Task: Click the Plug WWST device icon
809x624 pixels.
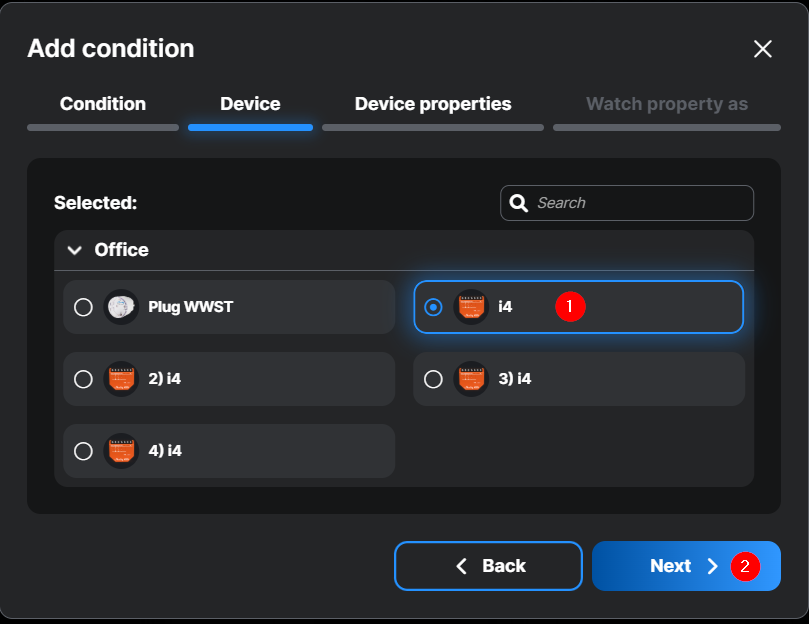Action: point(121,307)
